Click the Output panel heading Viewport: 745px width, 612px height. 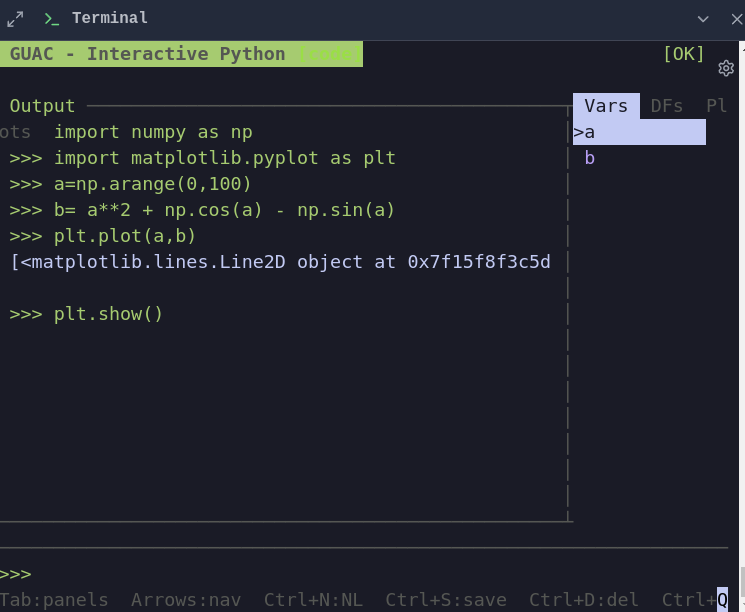tap(42, 106)
